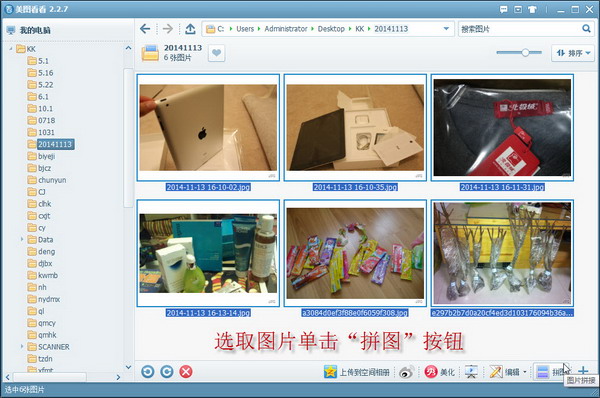
Task: Click filename a3084d0ef3f88e0f6059f308.jpg
Action: (355, 313)
